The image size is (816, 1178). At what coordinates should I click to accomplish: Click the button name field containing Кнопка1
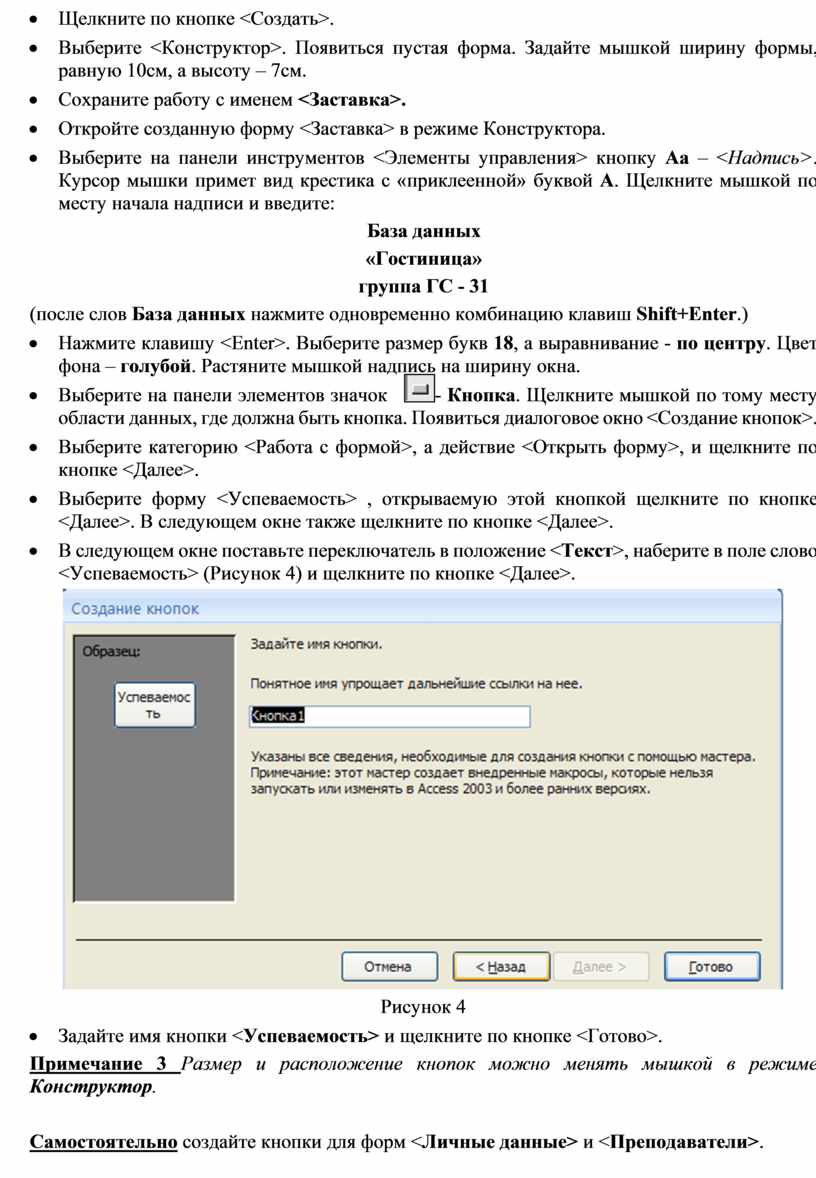[389, 716]
